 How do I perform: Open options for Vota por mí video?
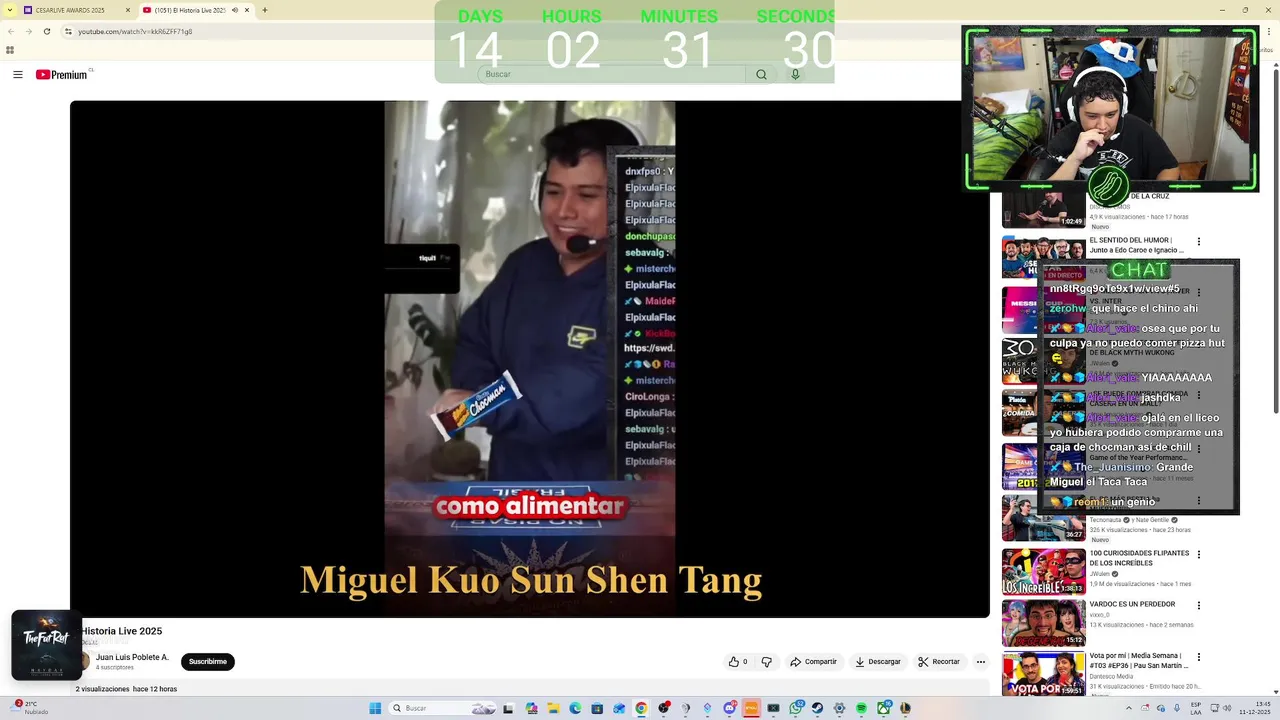[1198, 657]
